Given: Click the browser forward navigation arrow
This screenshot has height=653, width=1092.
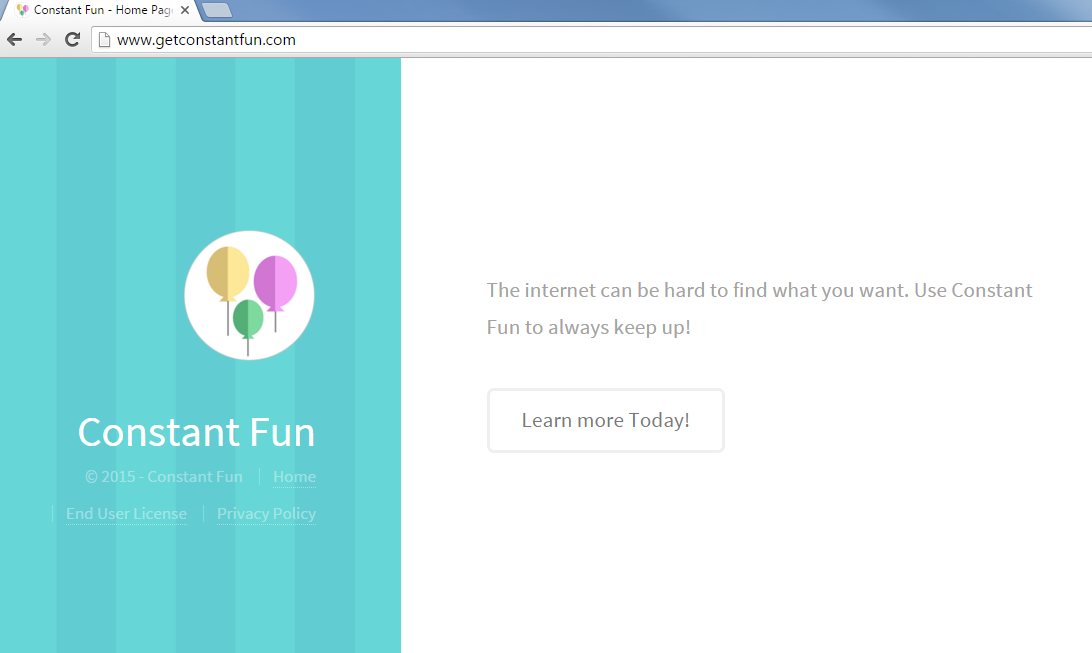Looking at the screenshot, I should [42, 39].
